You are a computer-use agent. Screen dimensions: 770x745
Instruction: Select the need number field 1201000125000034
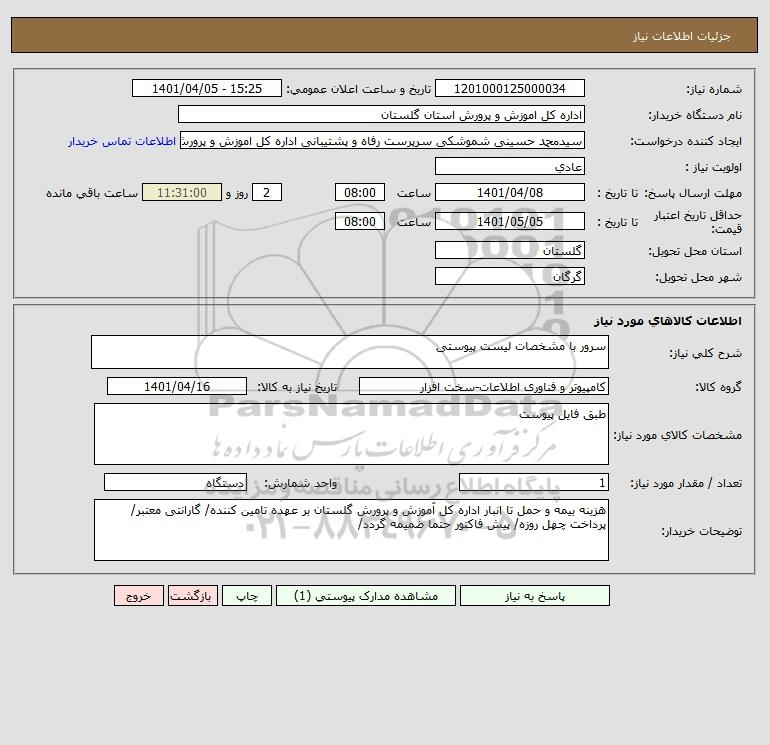[510, 88]
